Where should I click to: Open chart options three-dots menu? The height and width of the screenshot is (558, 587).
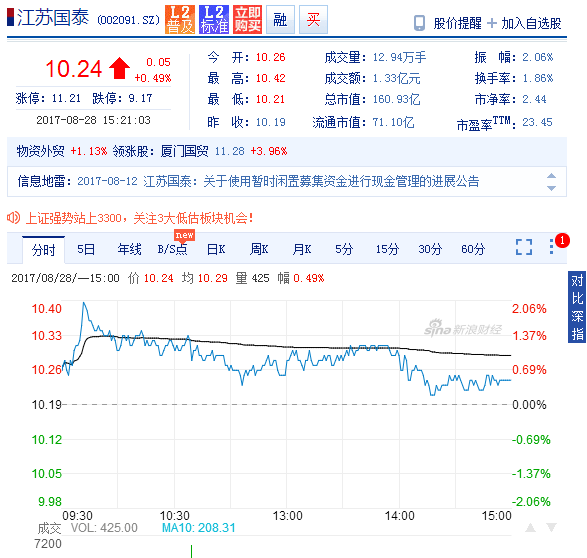tap(551, 247)
